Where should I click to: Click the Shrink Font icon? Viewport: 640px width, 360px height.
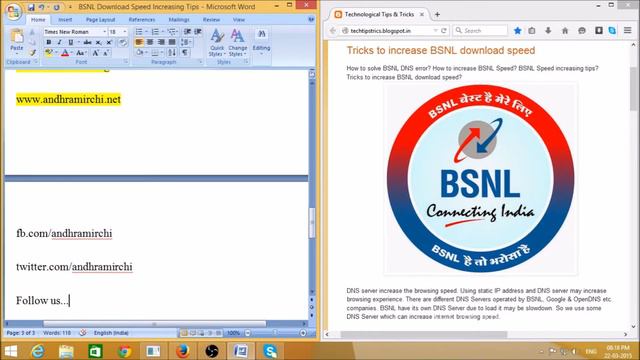[106, 53]
